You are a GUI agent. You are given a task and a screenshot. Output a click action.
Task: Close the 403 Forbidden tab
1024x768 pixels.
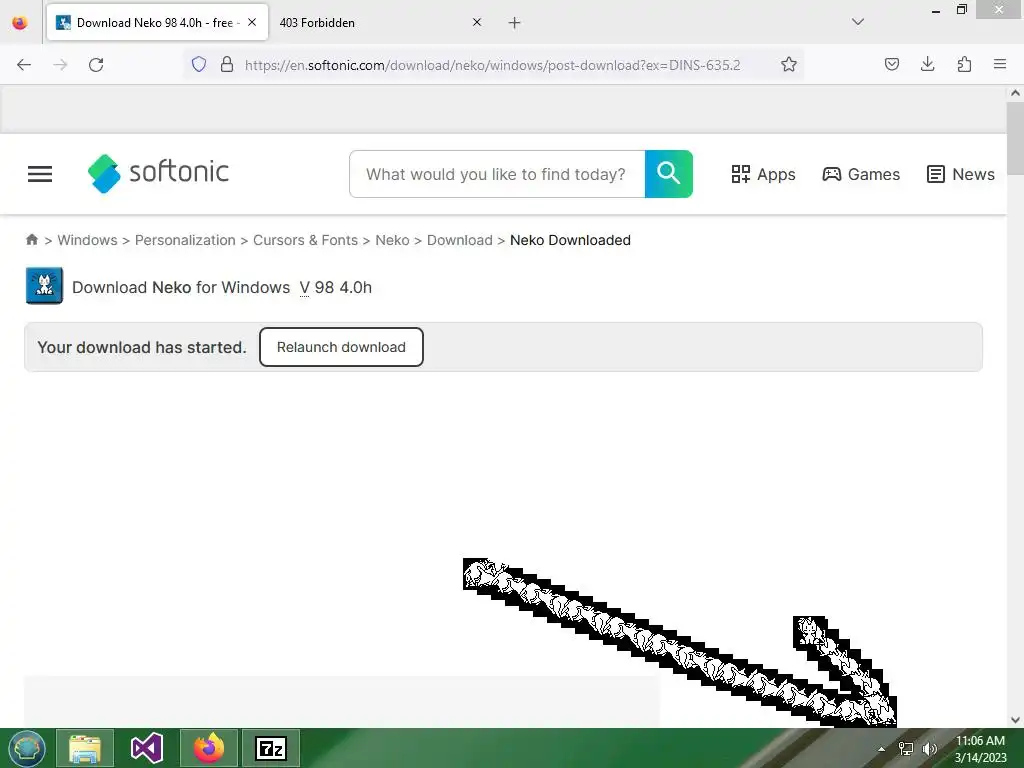coord(477,22)
